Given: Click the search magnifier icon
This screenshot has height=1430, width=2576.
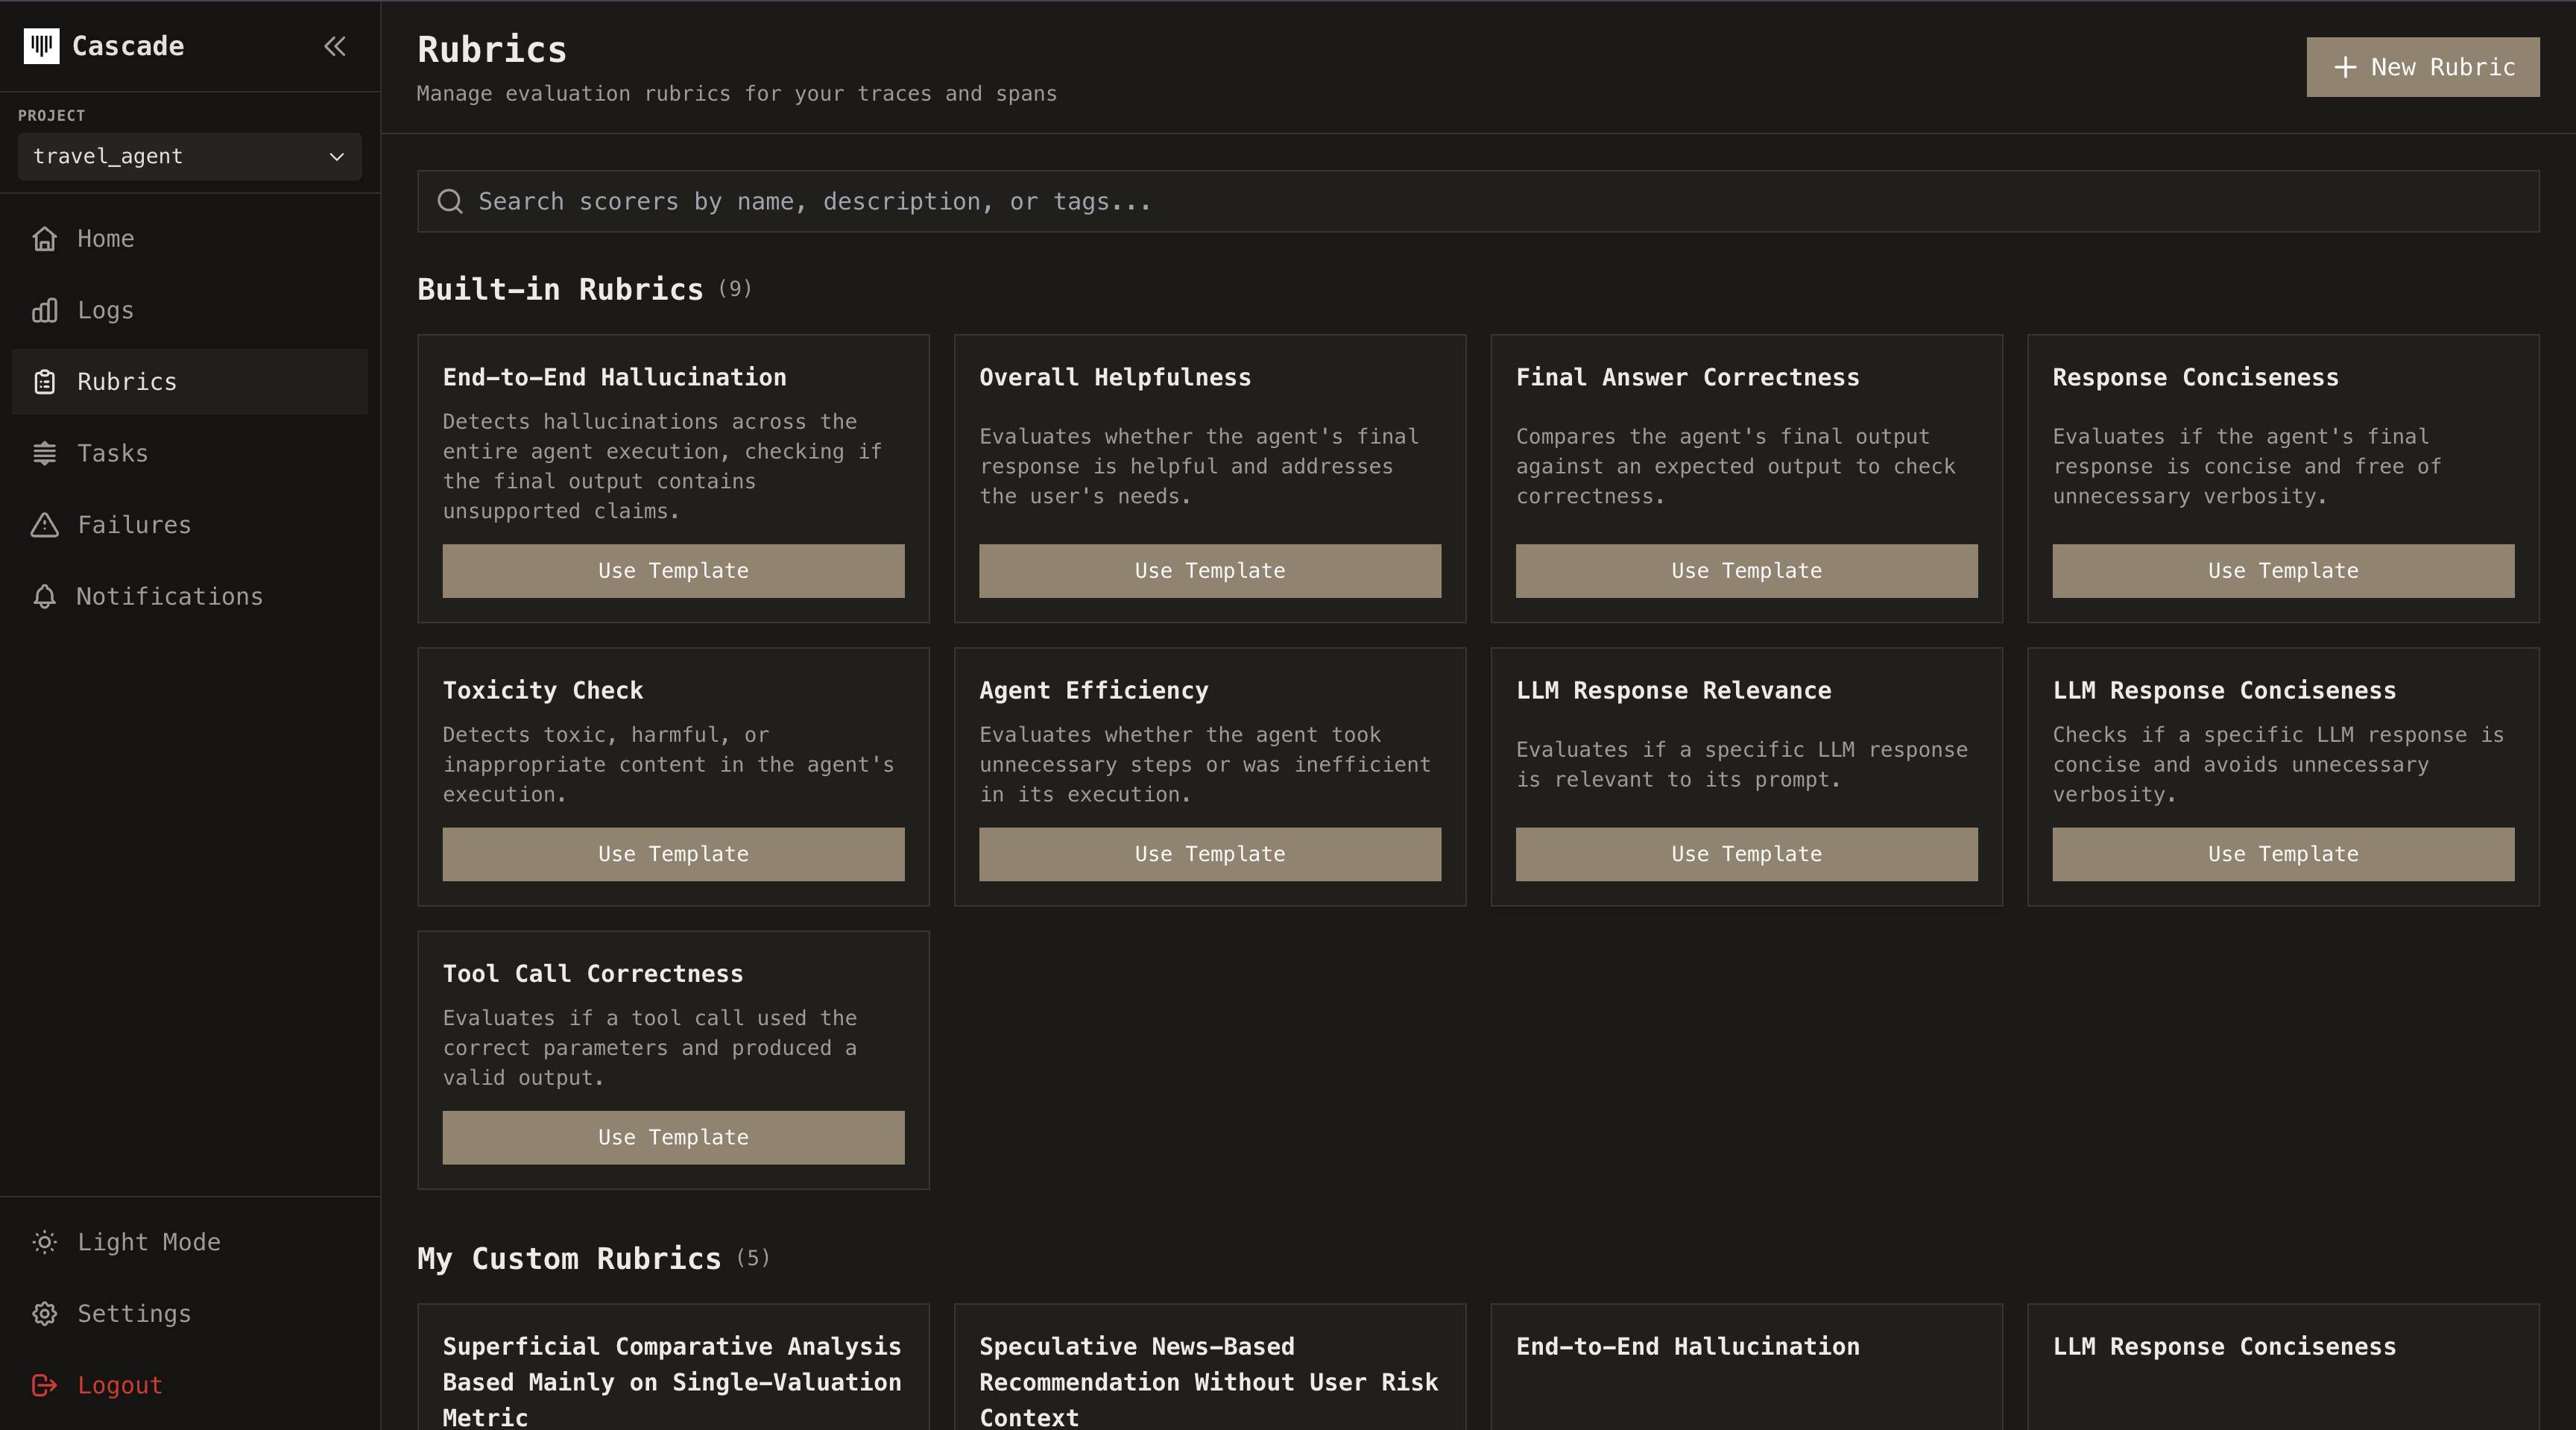Looking at the screenshot, I should pos(451,201).
